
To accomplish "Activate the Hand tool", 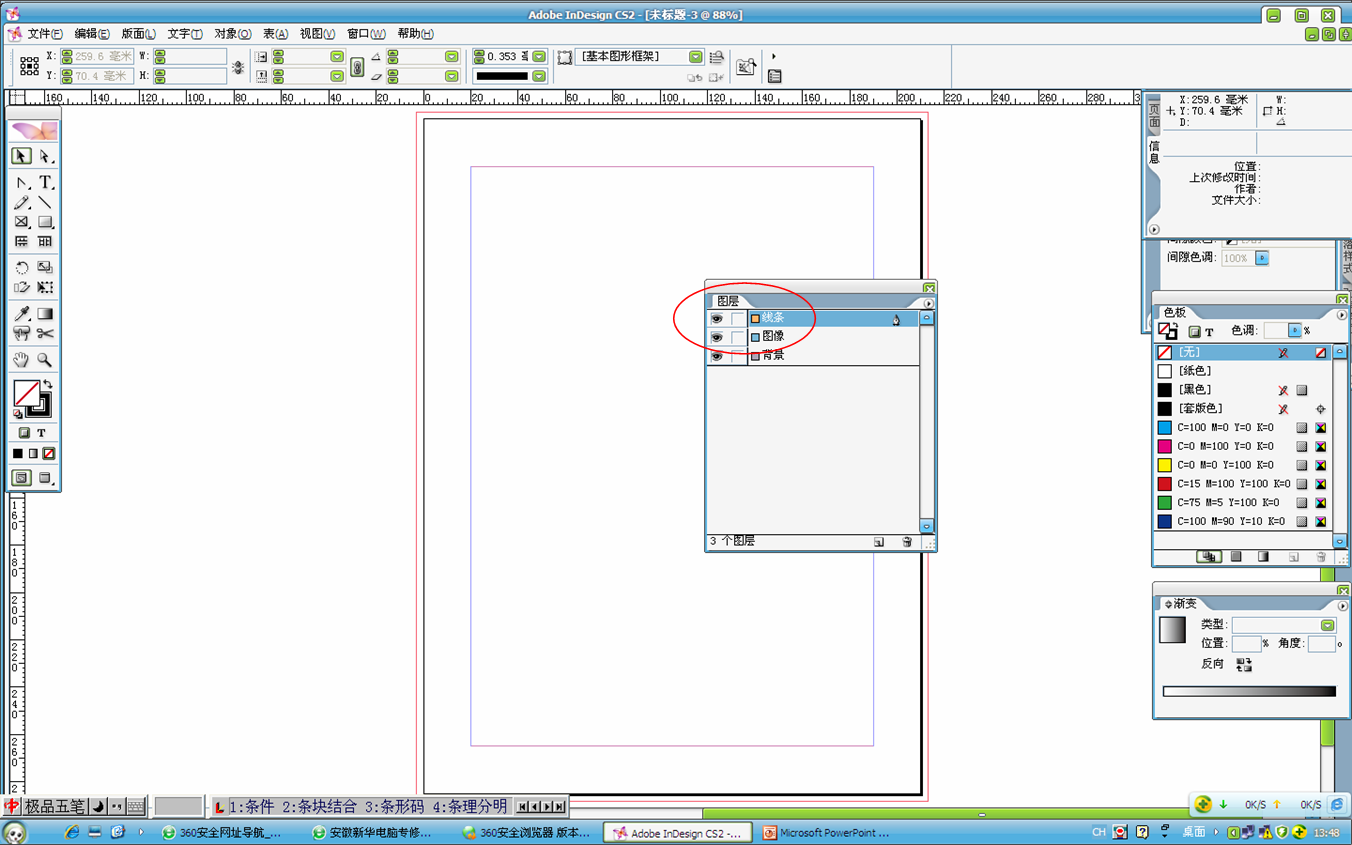I will coord(21,360).
